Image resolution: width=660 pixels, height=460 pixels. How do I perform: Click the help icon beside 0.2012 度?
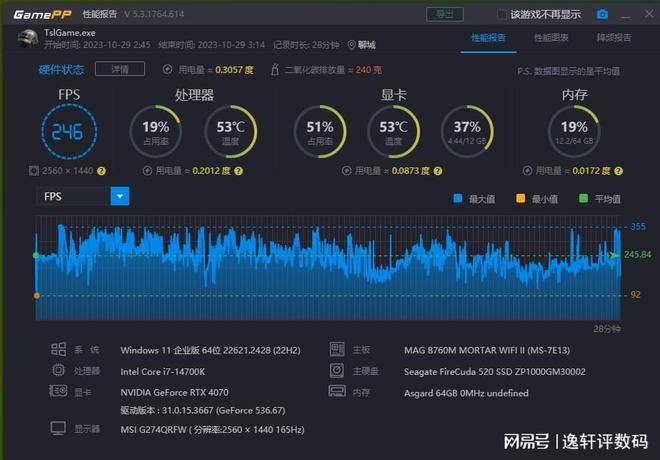pos(239,171)
